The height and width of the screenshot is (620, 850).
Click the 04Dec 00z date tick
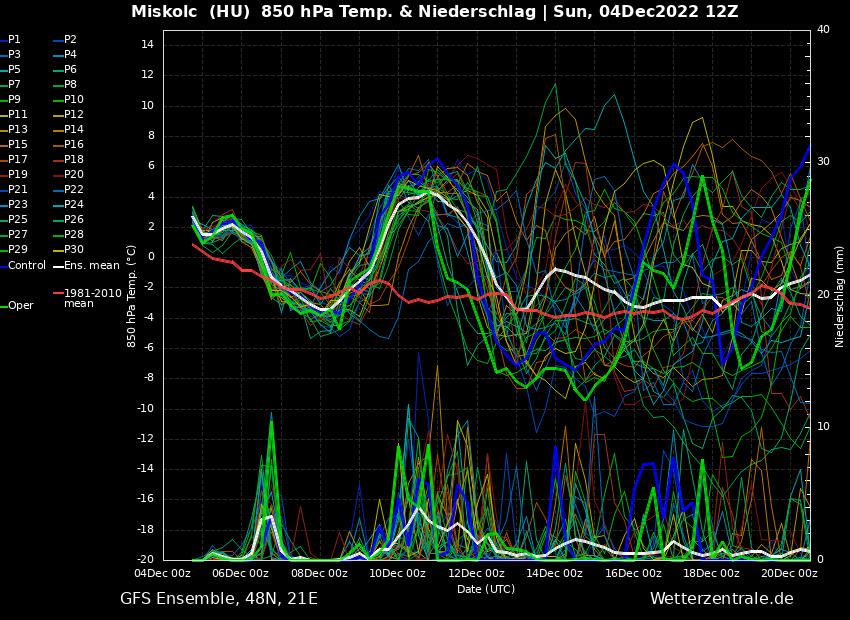(163, 574)
